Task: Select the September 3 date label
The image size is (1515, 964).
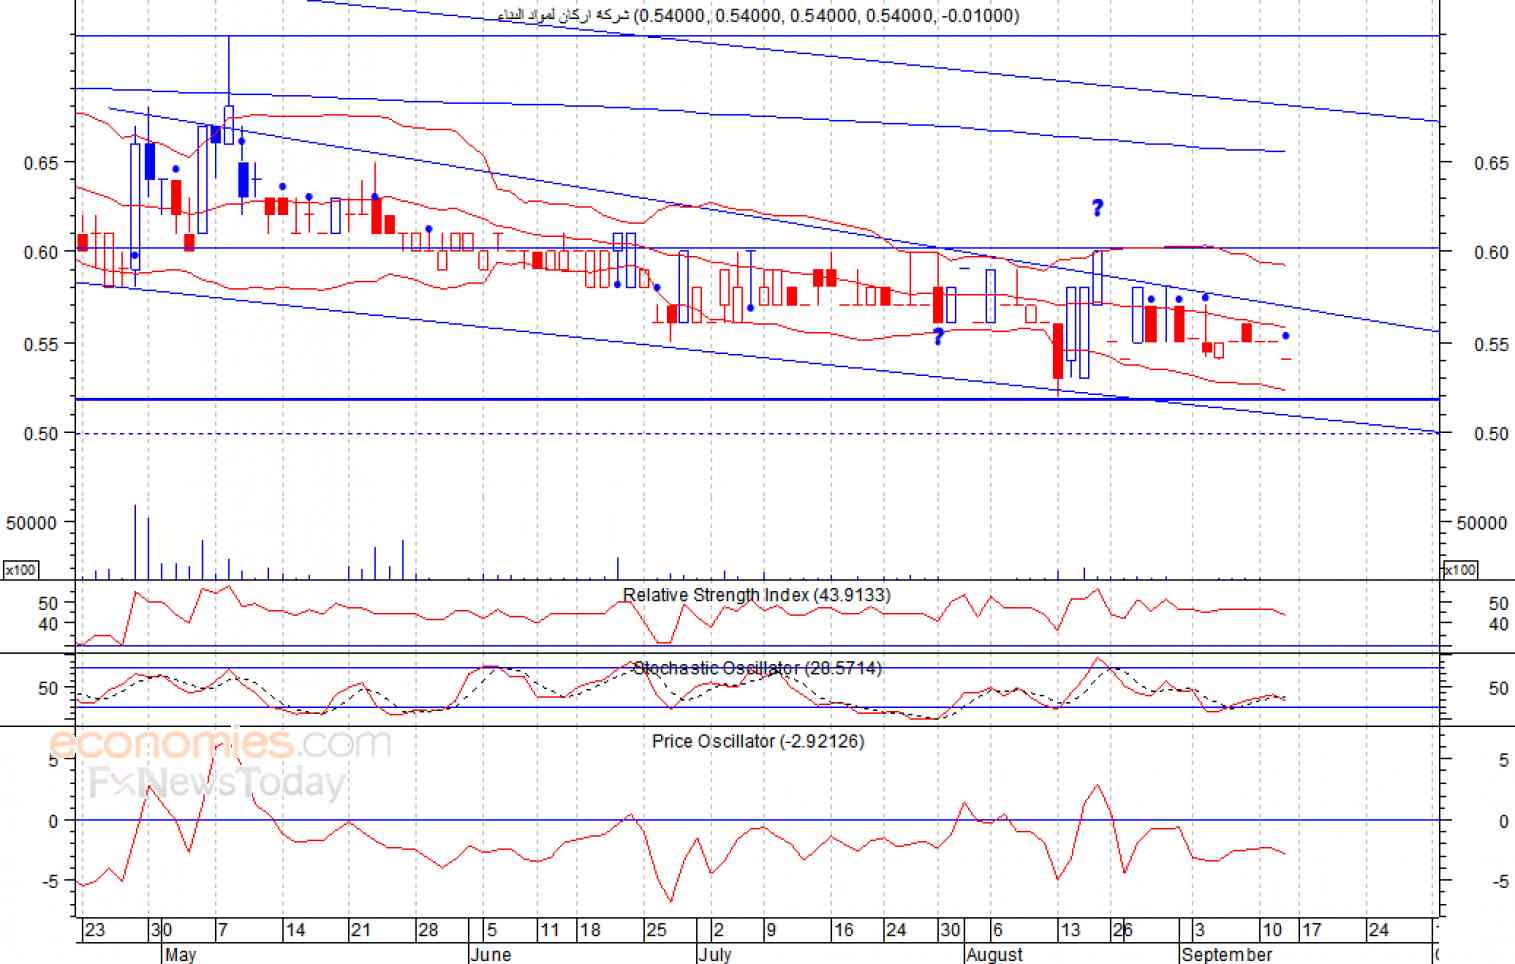Action: click(1200, 930)
